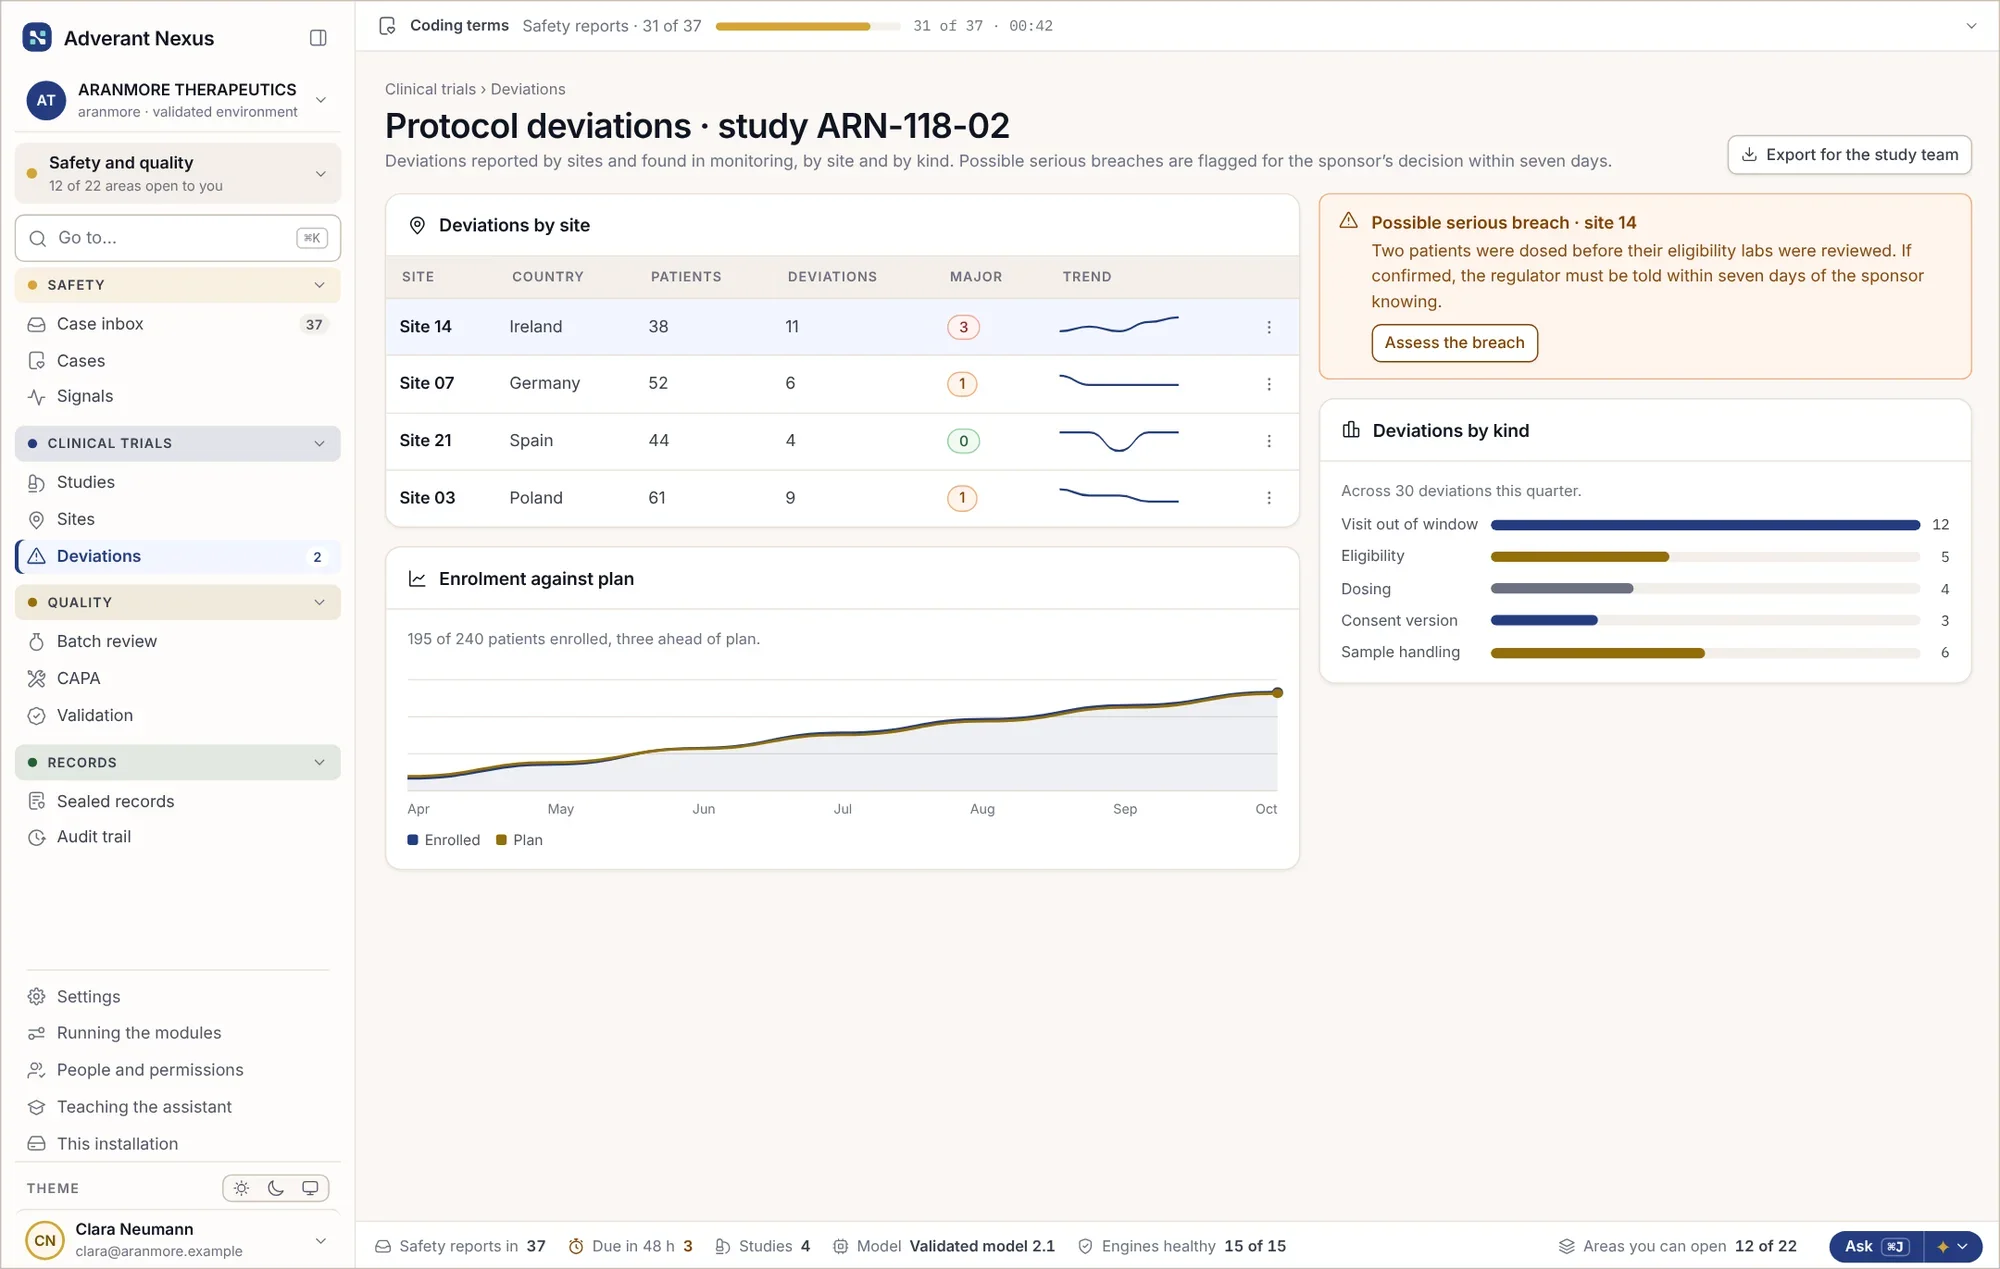The image size is (2000, 1269).
Task: Go to Signals
Action: (x=178, y=396)
